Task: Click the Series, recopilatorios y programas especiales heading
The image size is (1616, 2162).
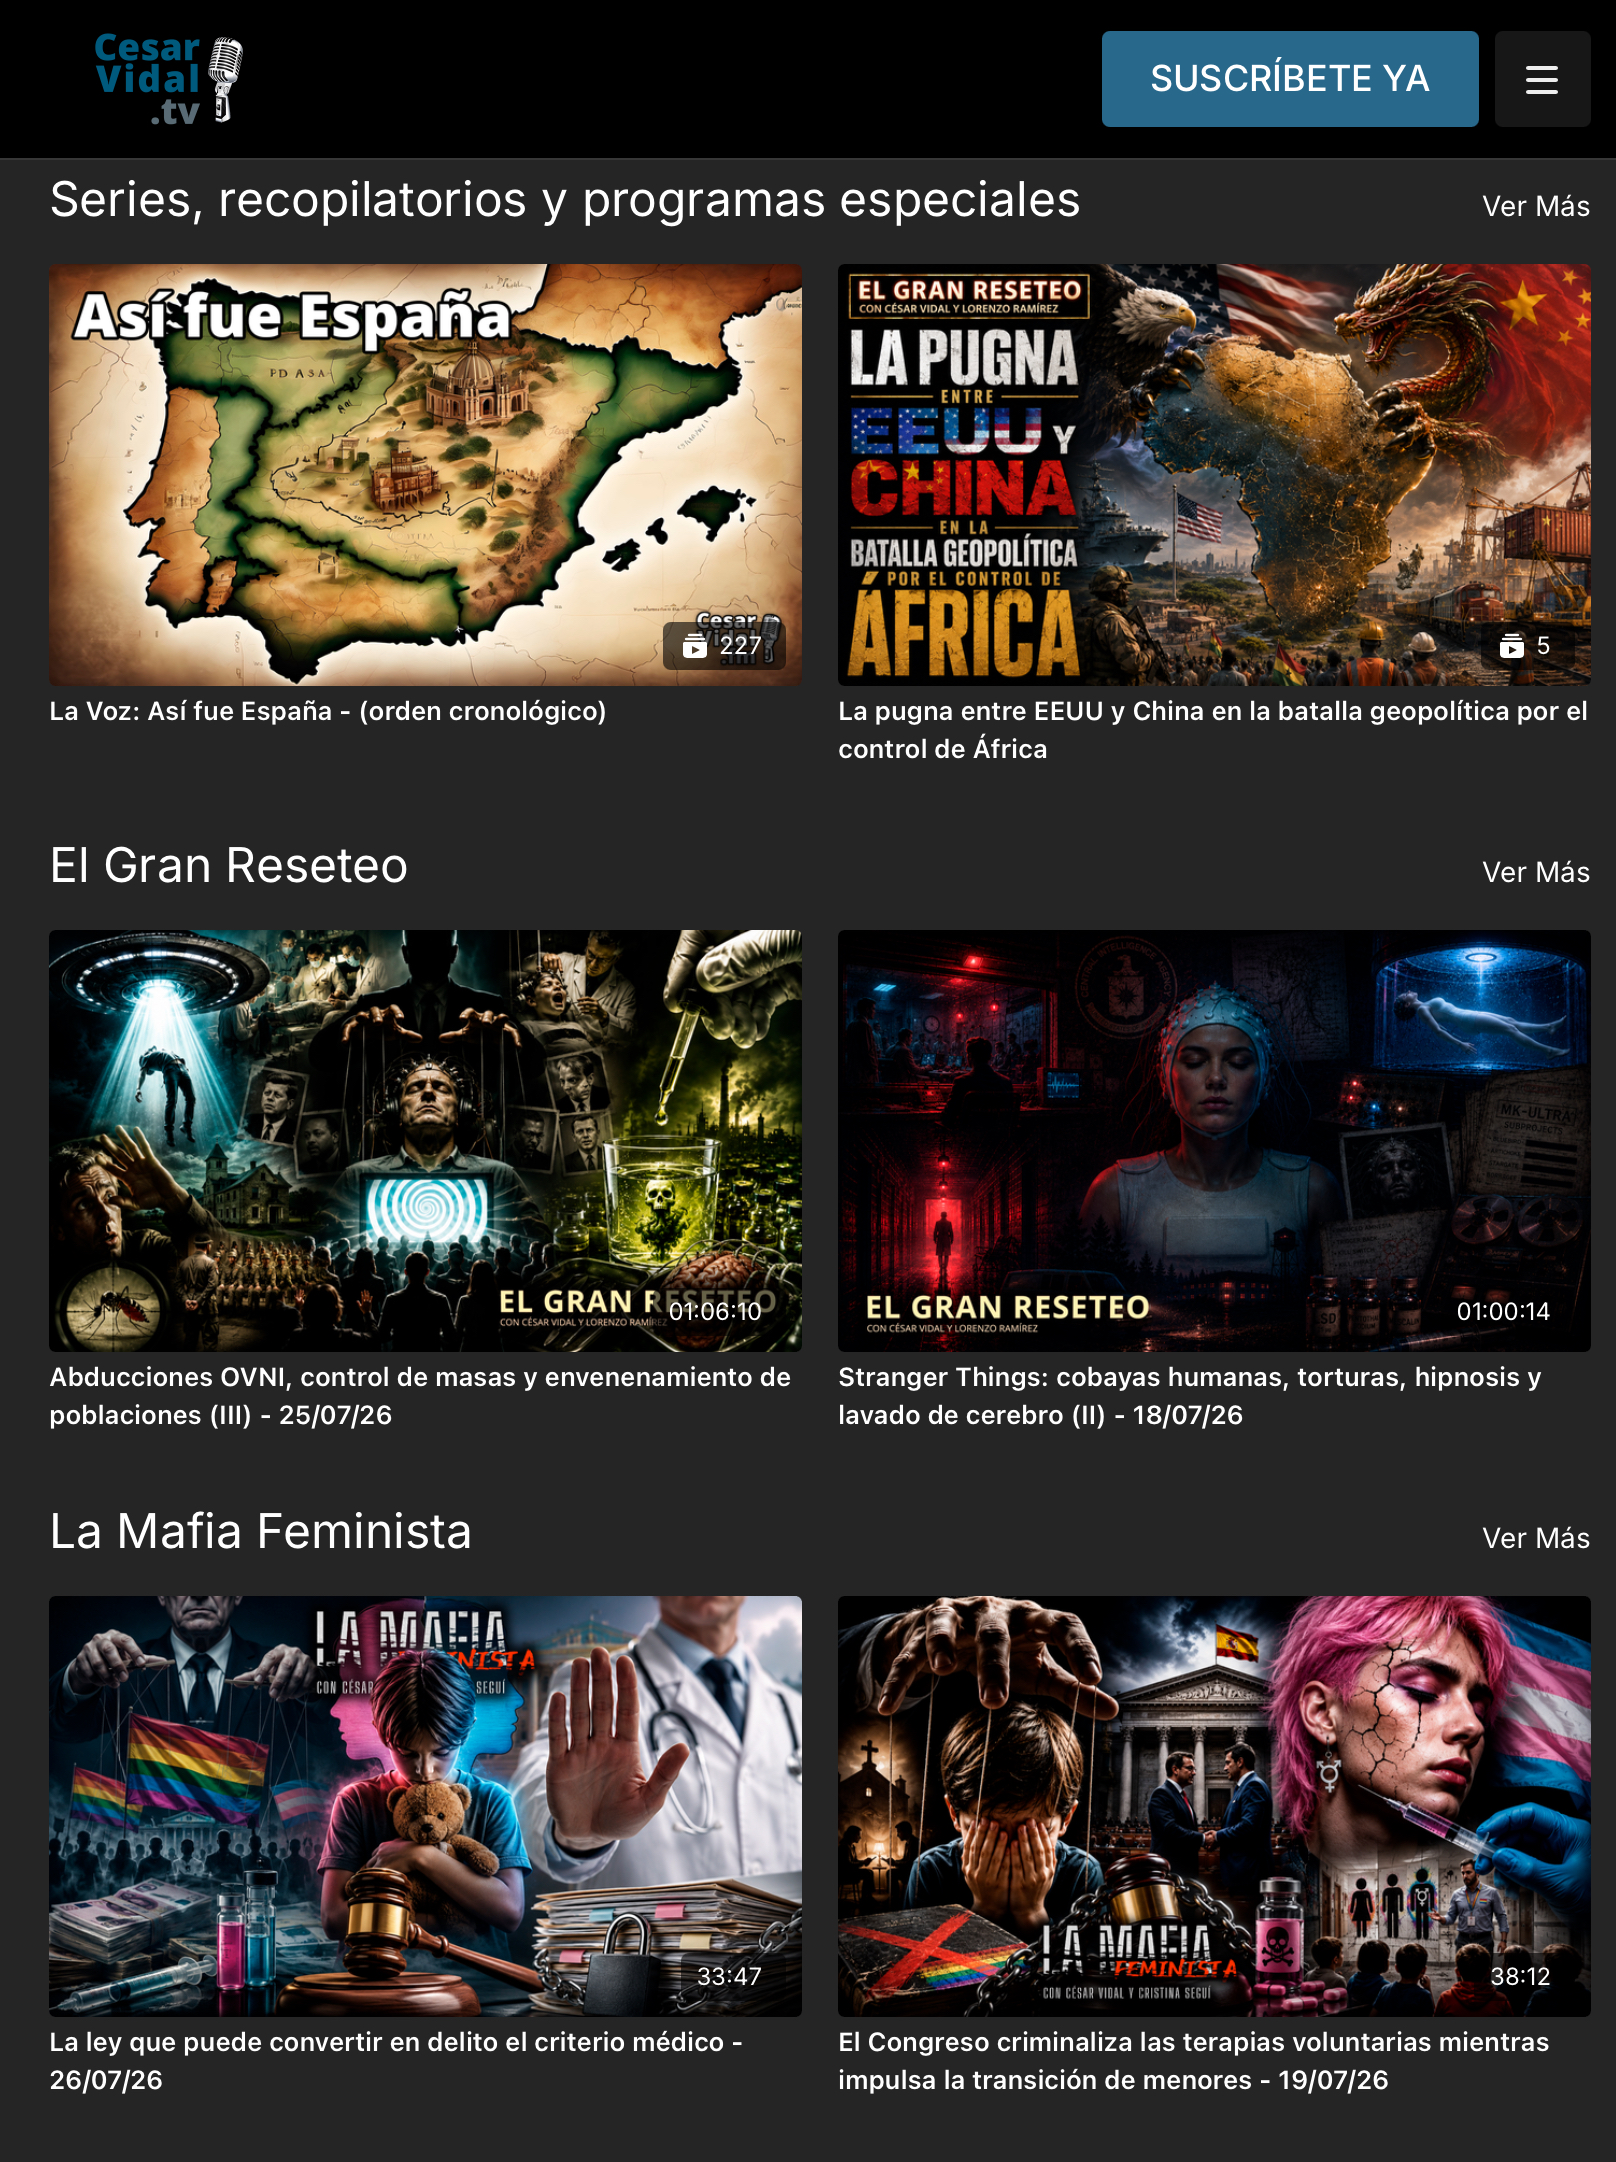Action: (x=565, y=200)
